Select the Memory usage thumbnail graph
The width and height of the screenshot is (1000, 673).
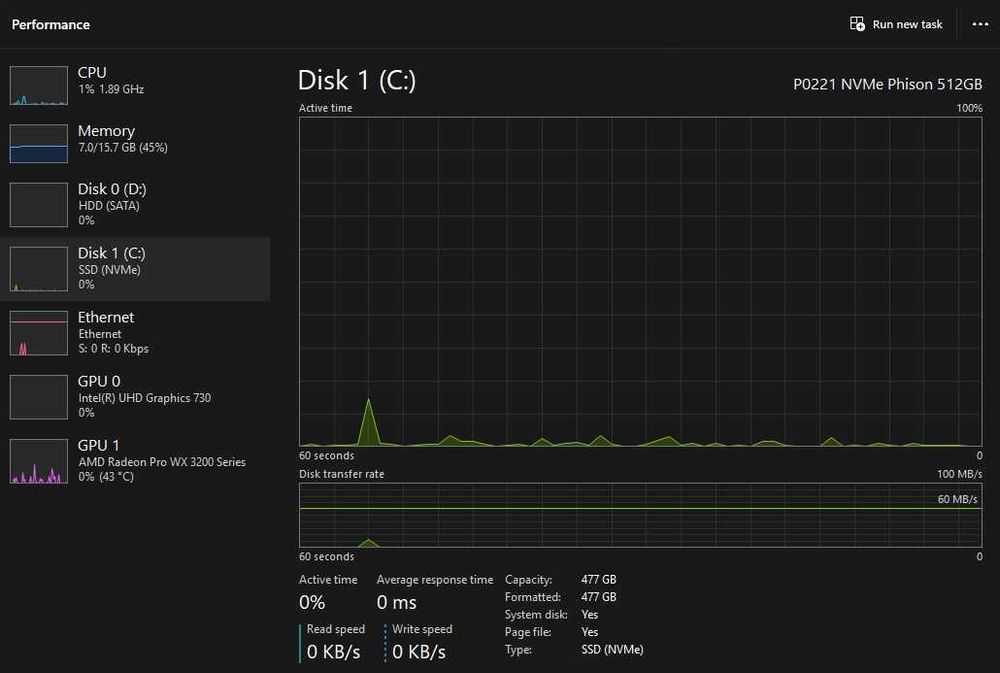[x=39, y=144]
